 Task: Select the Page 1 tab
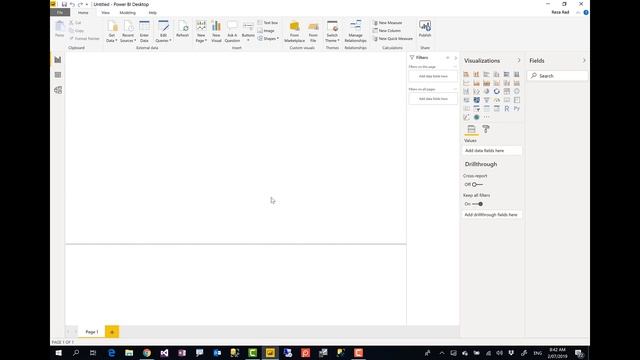pos(92,332)
